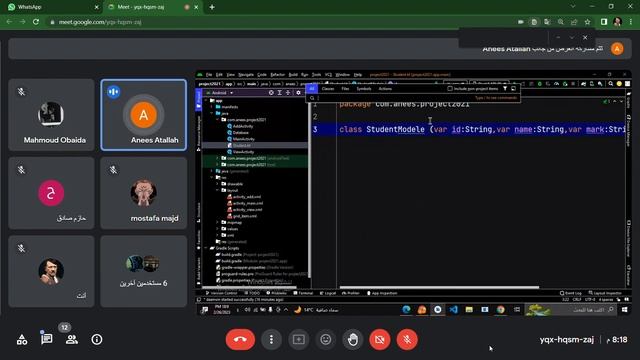Unmute the red microphone button
640x360 pixels.
coord(407,339)
